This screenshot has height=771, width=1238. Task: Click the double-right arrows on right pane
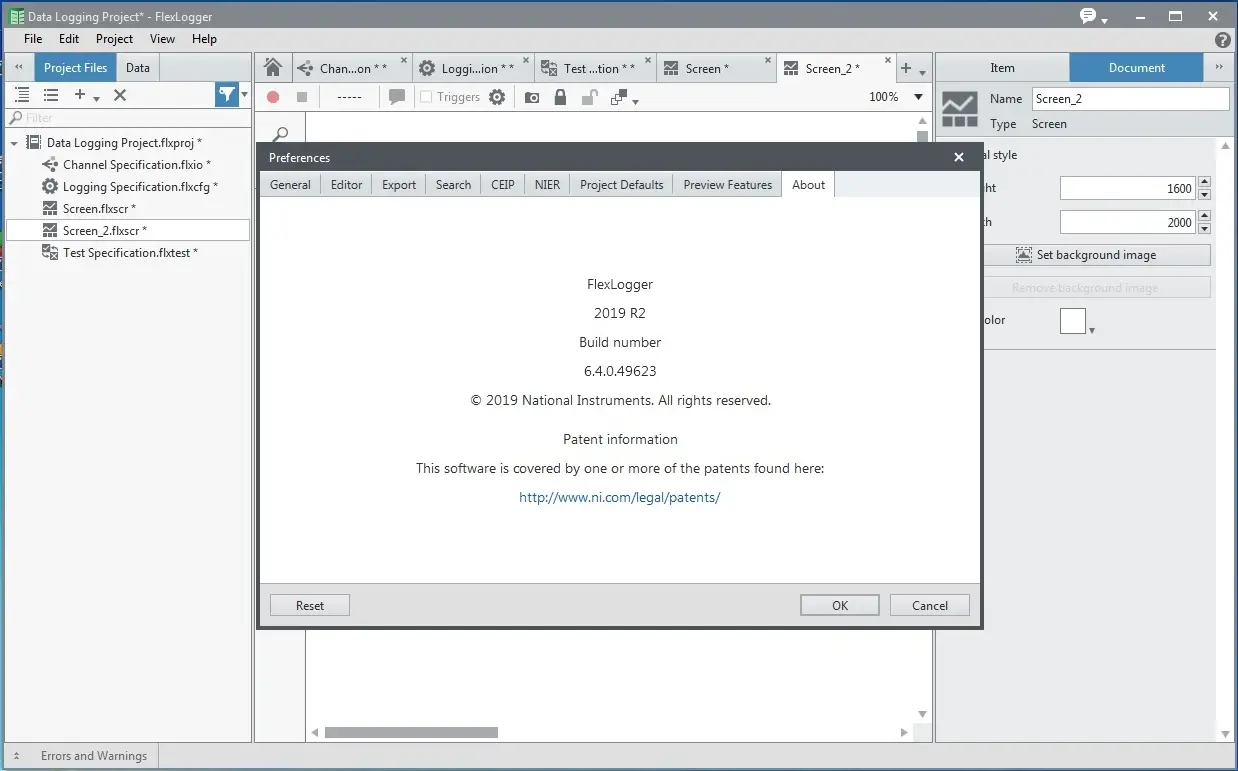tap(1218, 68)
